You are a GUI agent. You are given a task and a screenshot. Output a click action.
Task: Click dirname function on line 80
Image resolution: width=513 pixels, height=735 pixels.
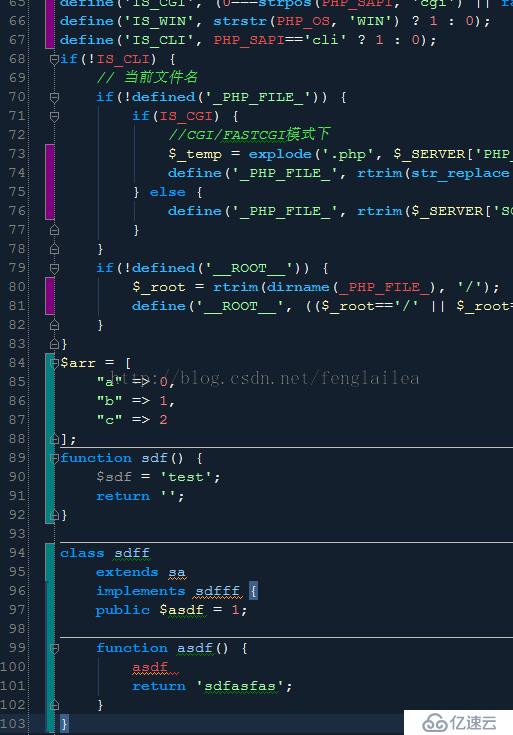pyautogui.click(x=299, y=287)
